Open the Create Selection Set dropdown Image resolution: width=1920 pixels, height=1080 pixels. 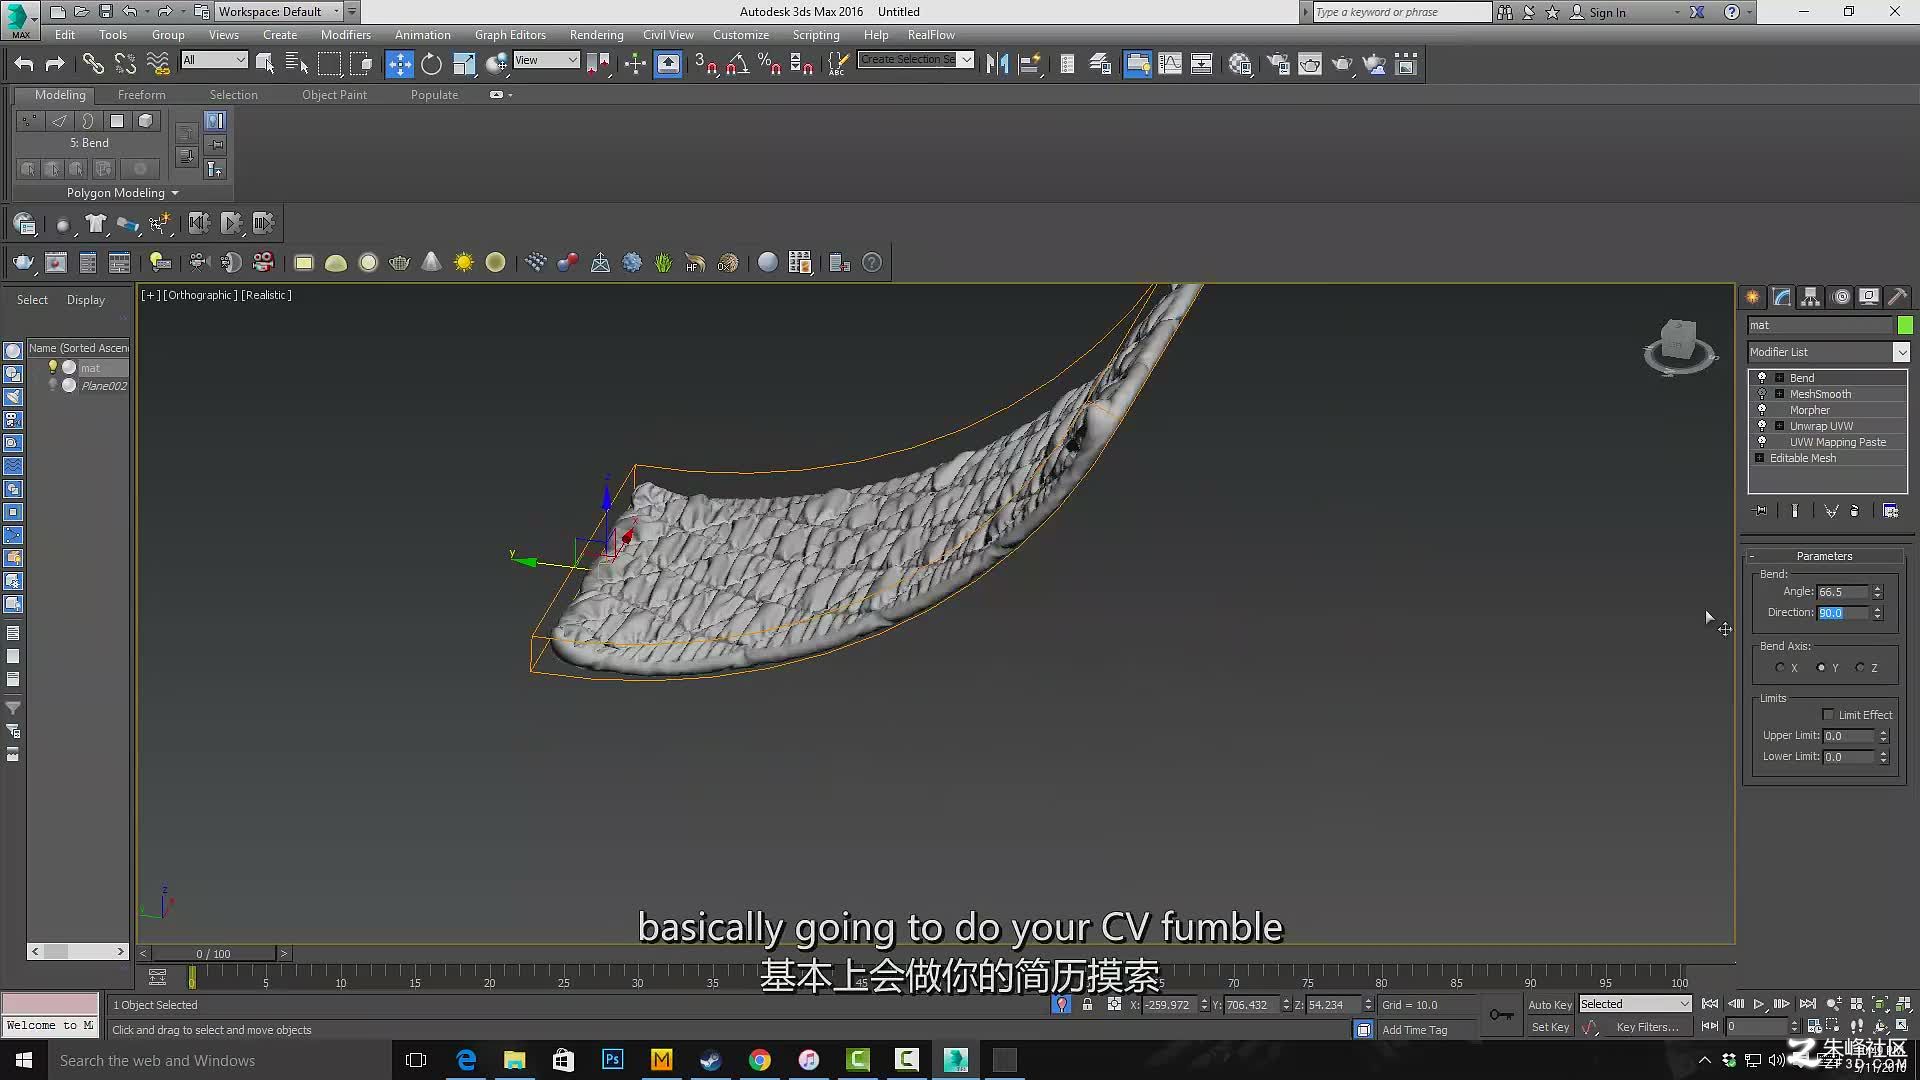[916, 60]
